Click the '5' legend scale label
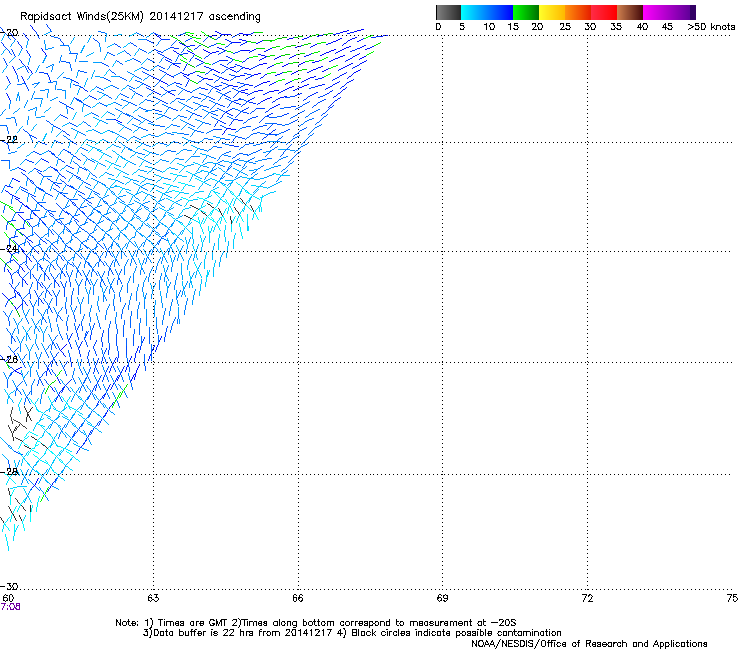This screenshot has width=740, height=650. (462, 27)
